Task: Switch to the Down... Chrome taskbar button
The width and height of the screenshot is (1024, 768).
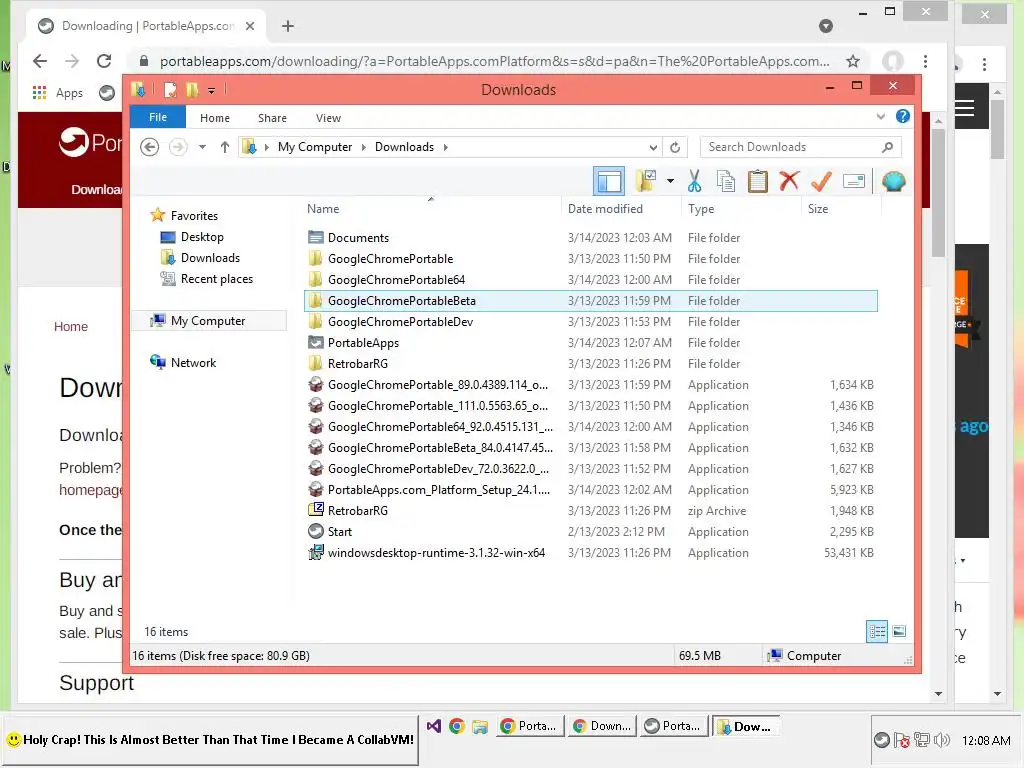Action: coord(601,726)
